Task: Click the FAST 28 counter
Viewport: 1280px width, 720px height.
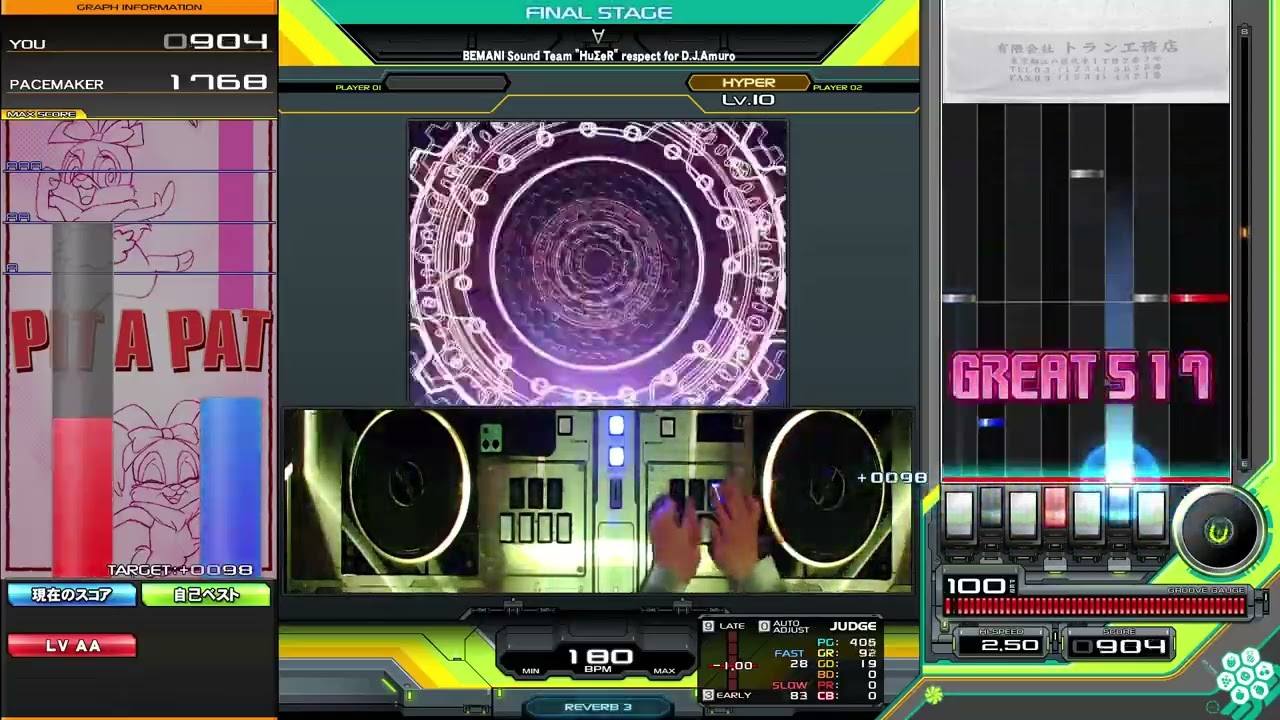Action: click(790, 659)
